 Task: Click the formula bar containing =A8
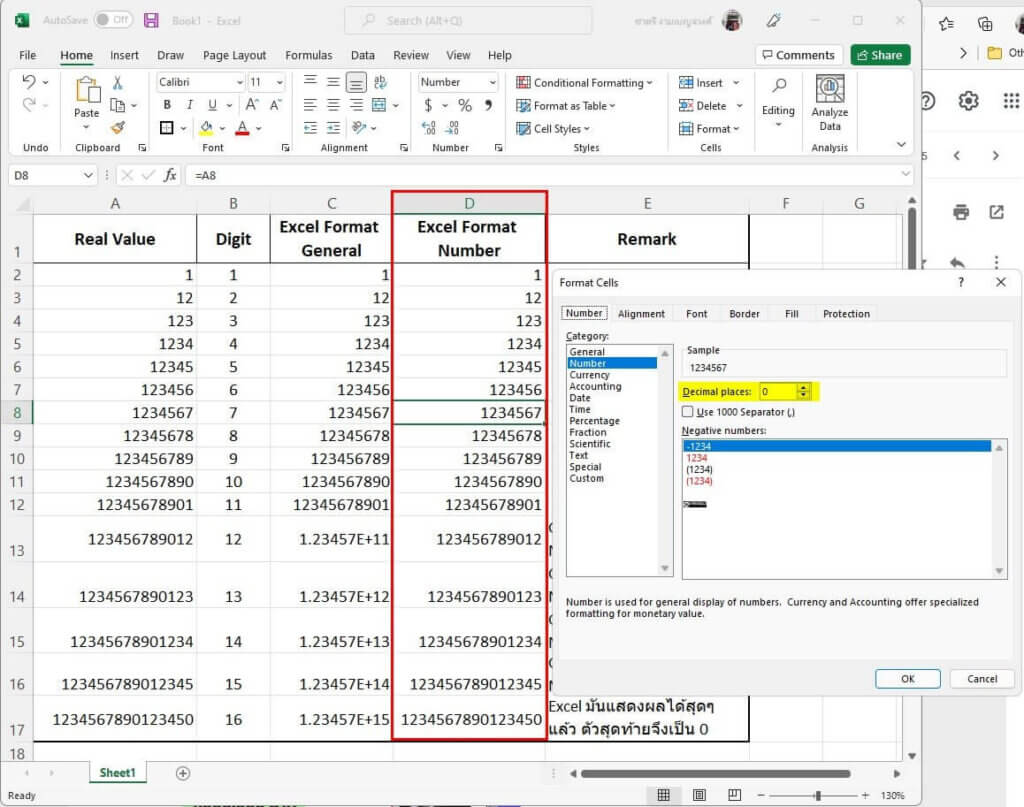tap(547, 175)
